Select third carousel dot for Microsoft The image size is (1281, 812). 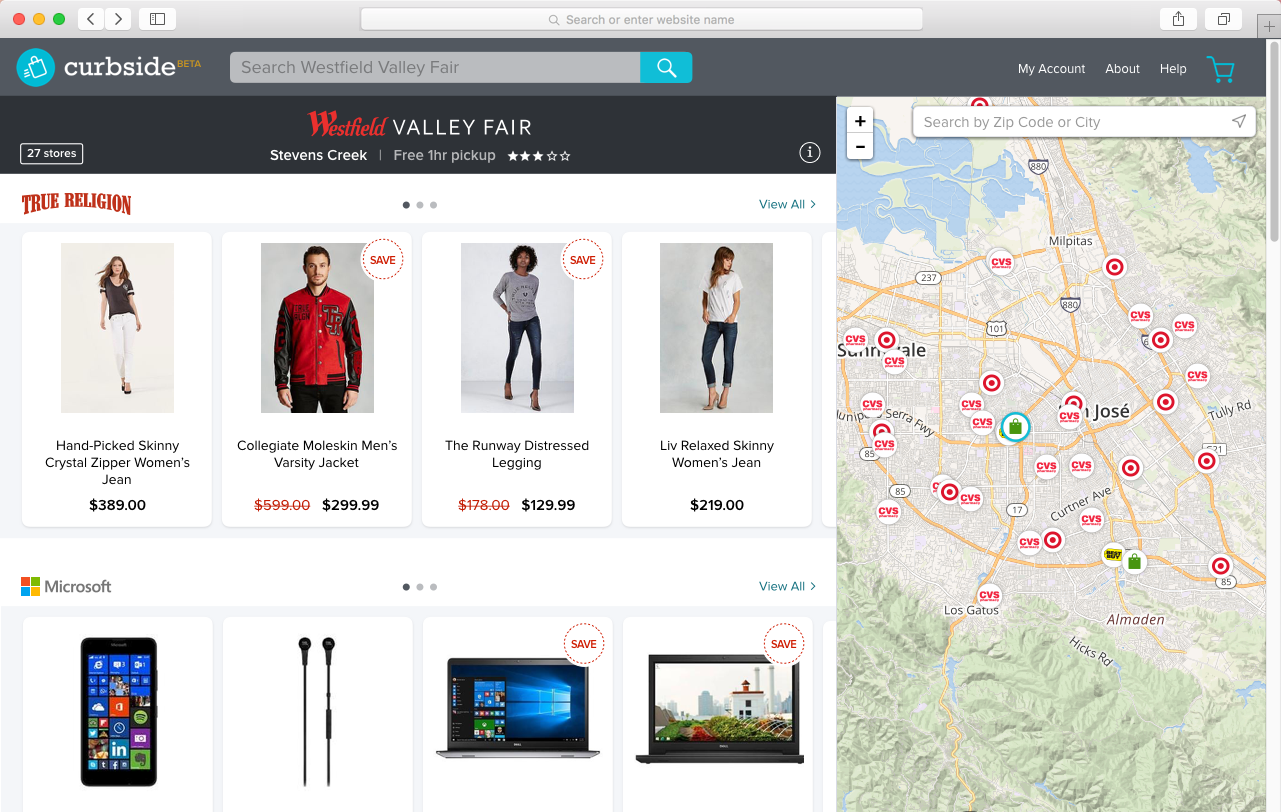coord(433,587)
